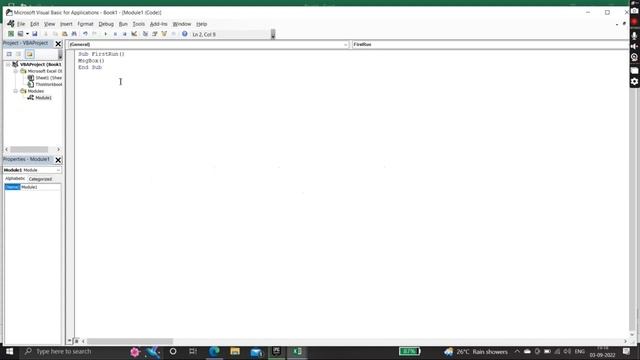Open the Edit menu
This screenshot has width=640, height=360.
(x=35, y=24)
